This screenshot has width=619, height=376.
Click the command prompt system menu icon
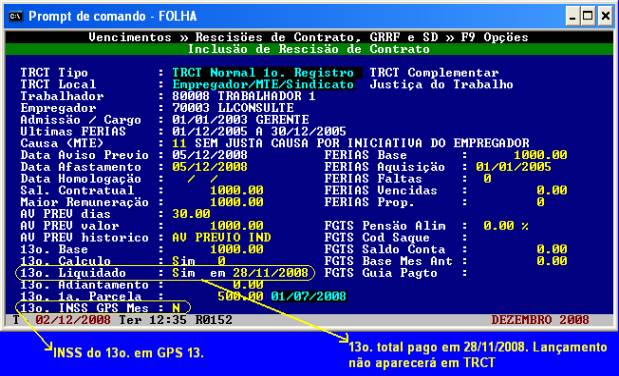(15, 17)
